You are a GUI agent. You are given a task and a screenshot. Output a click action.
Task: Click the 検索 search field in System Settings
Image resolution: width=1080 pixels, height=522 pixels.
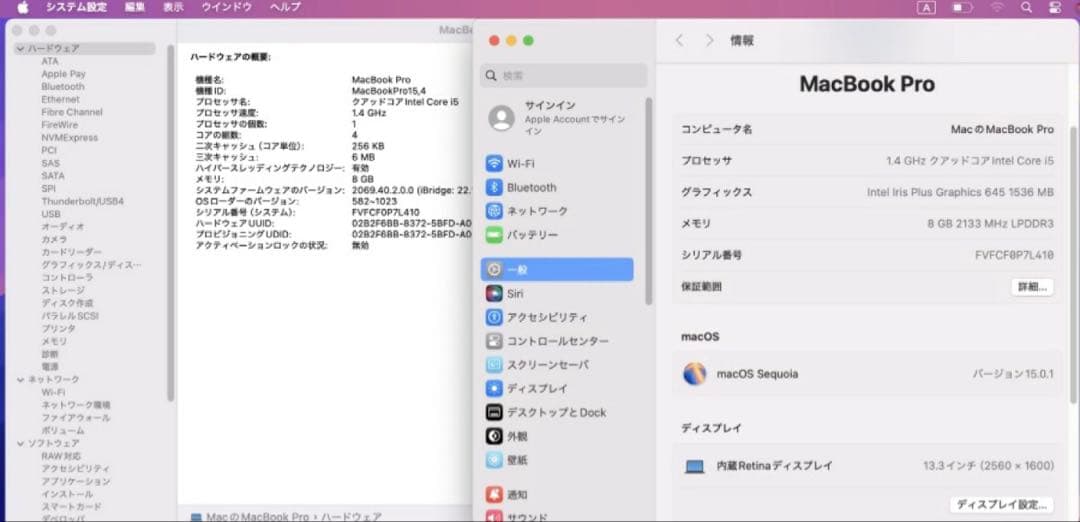point(563,76)
